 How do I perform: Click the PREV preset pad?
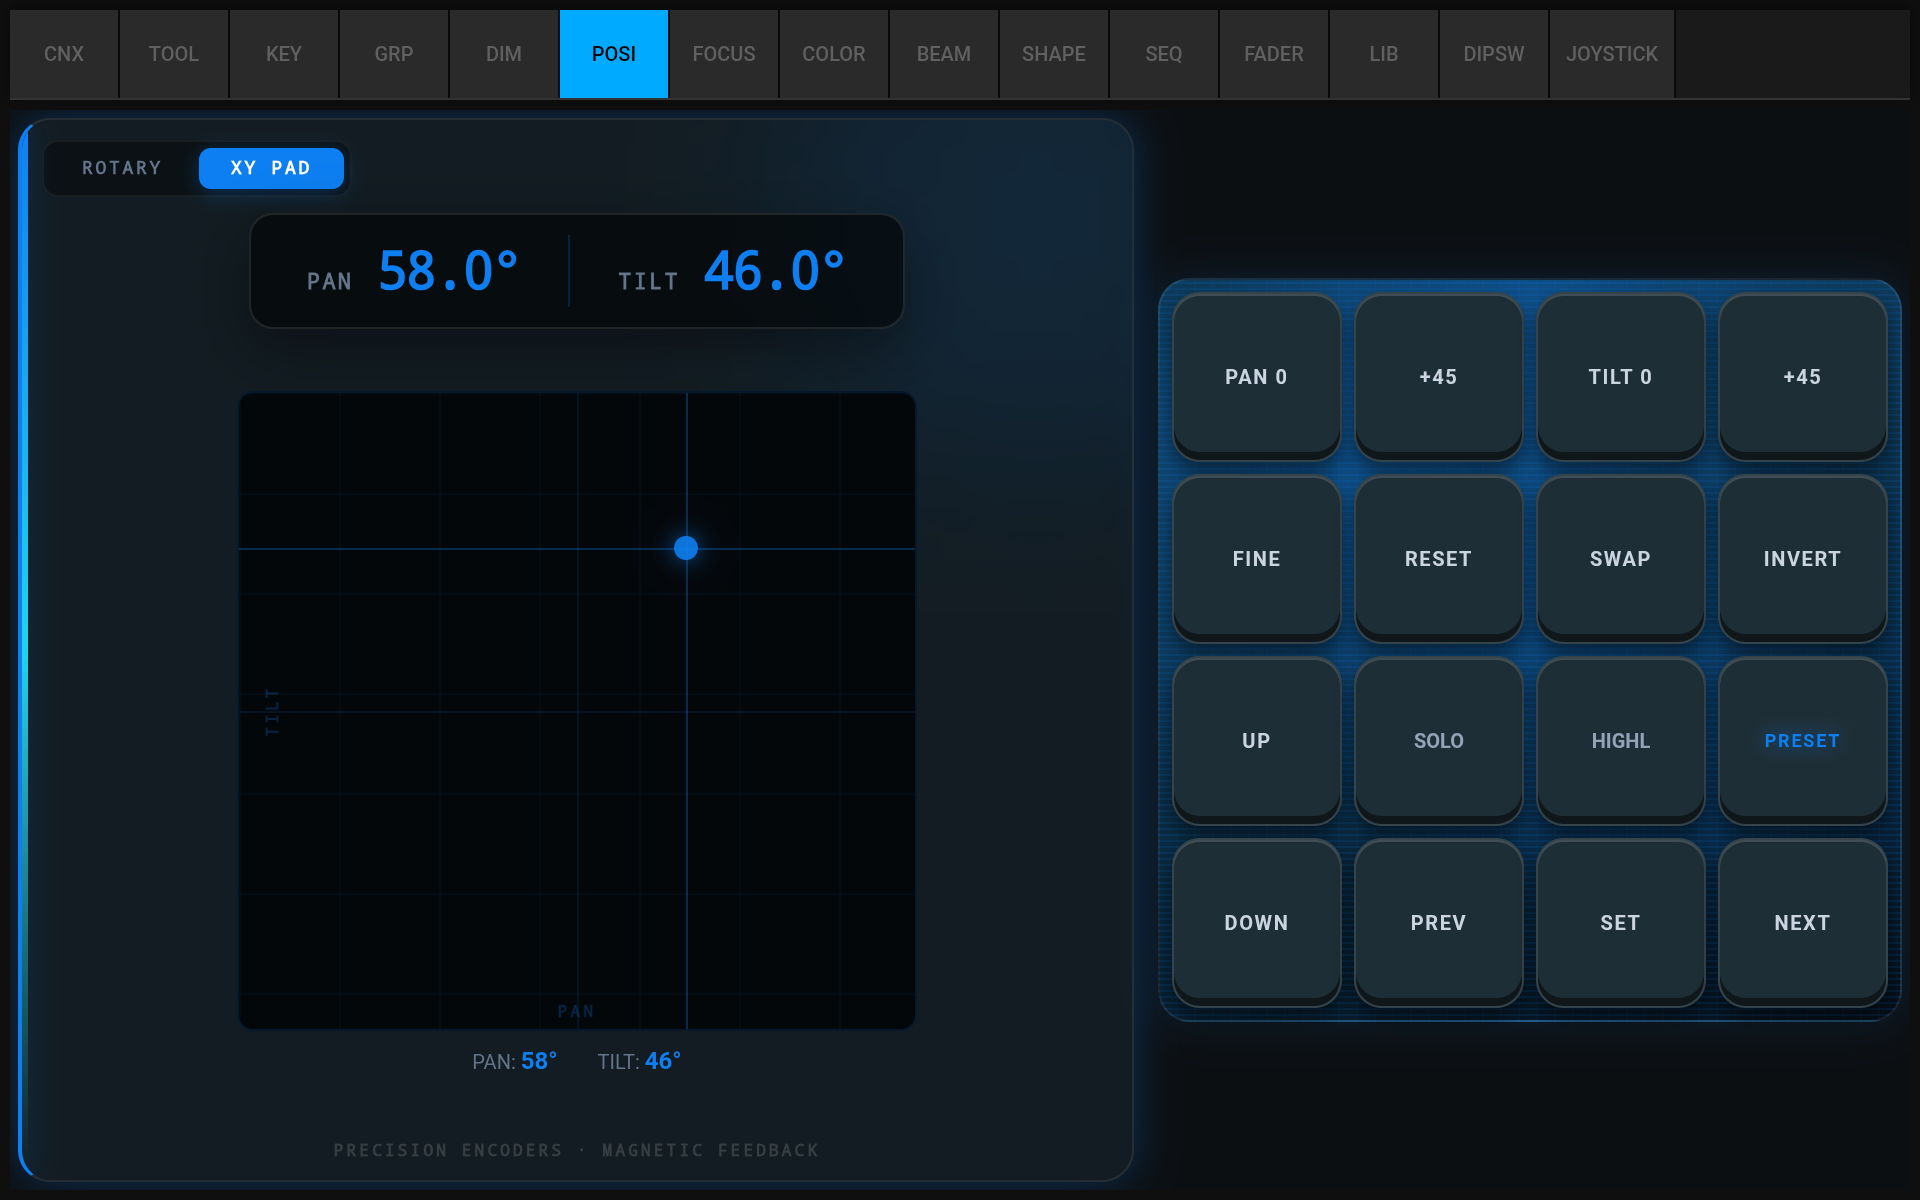coord(1438,922)
